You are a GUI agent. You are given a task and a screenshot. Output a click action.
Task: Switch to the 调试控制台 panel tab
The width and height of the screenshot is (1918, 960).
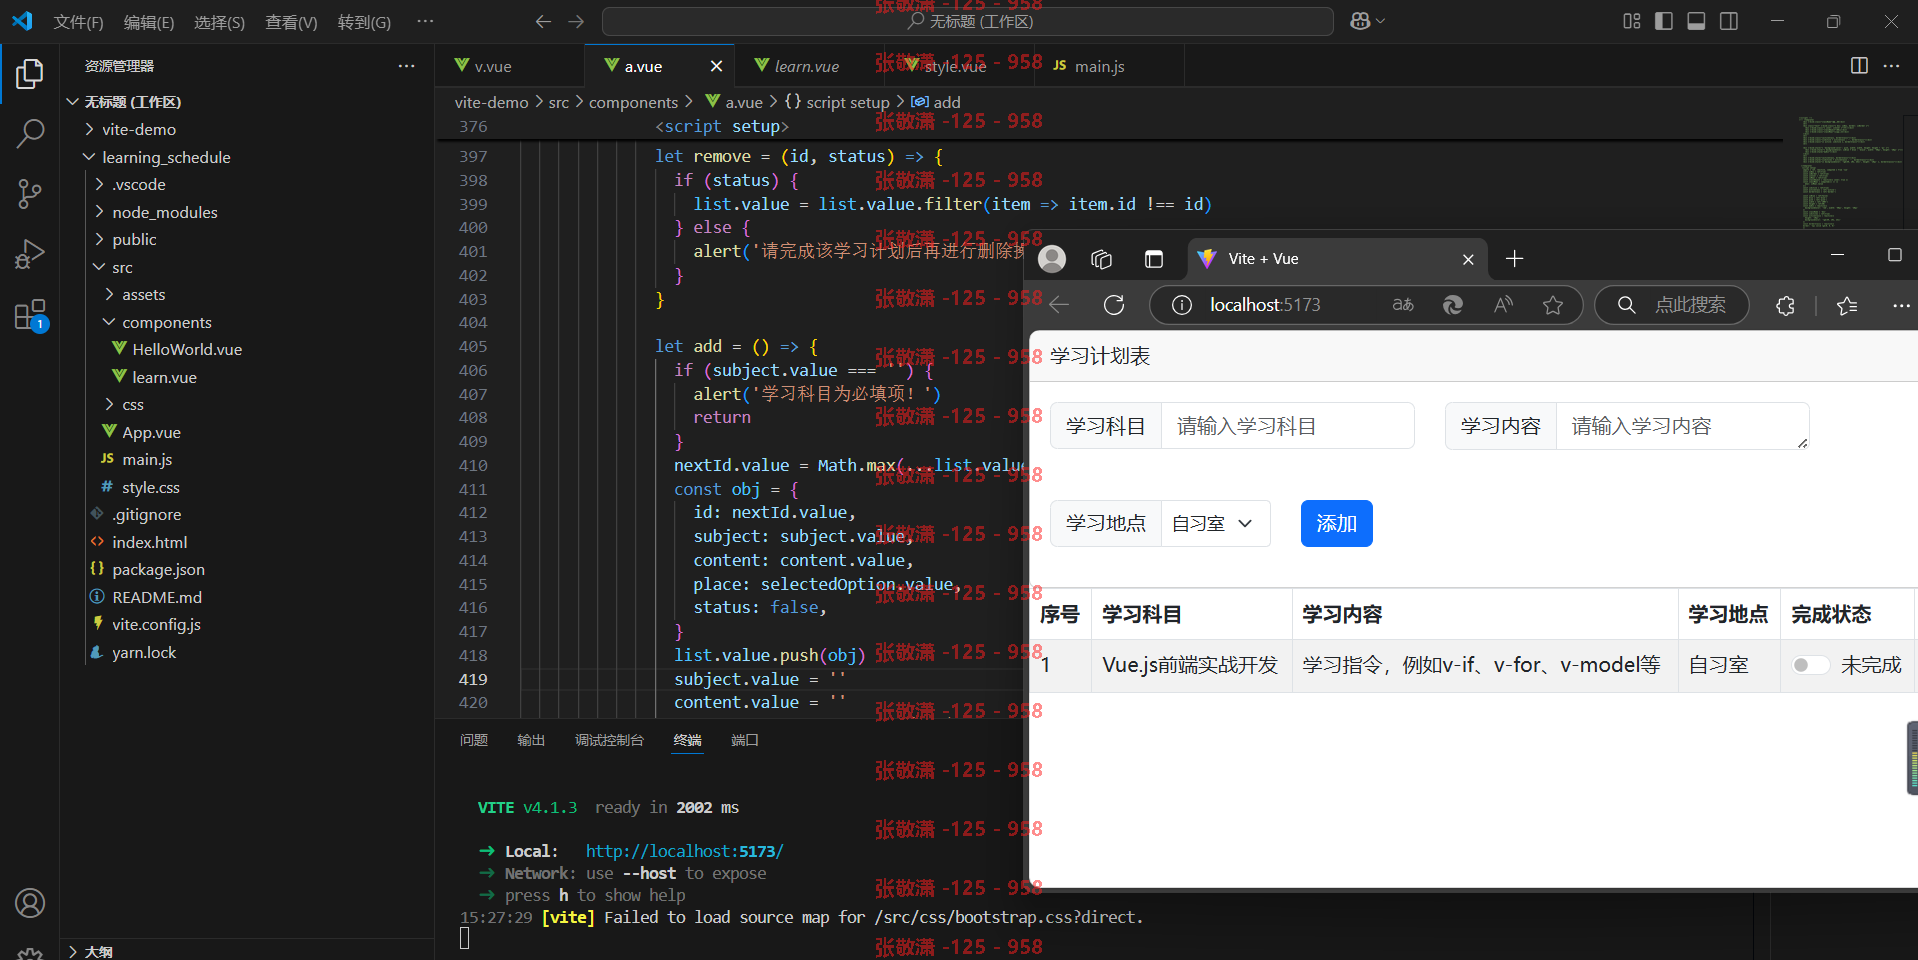(609, 740)
